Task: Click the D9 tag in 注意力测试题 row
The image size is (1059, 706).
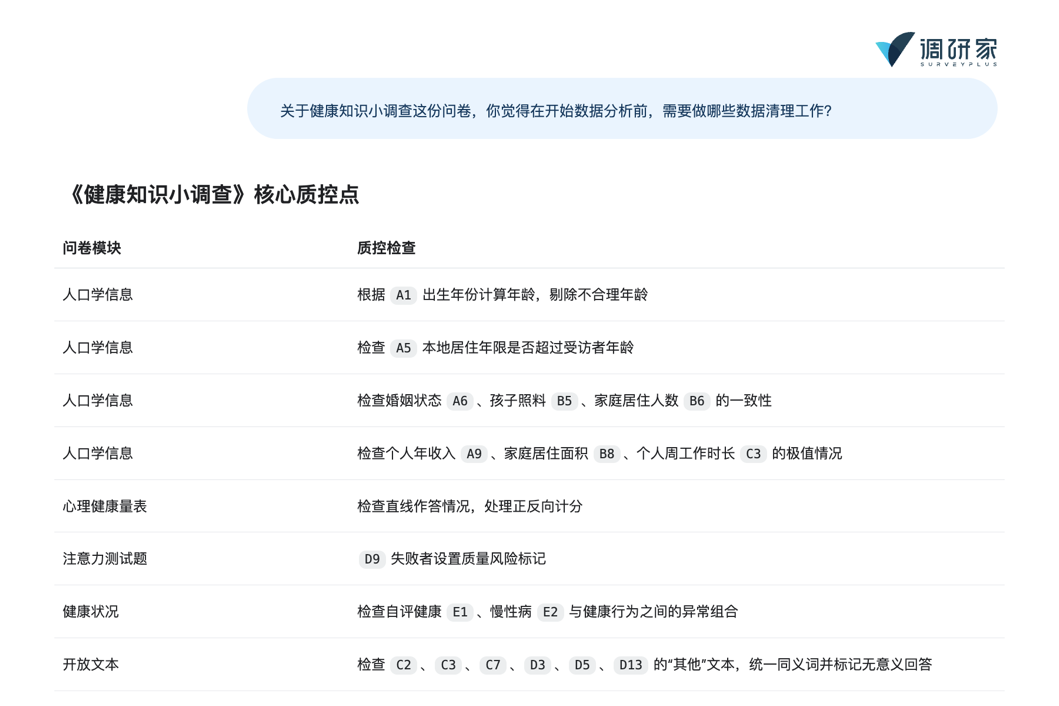Action: [372, 559]
